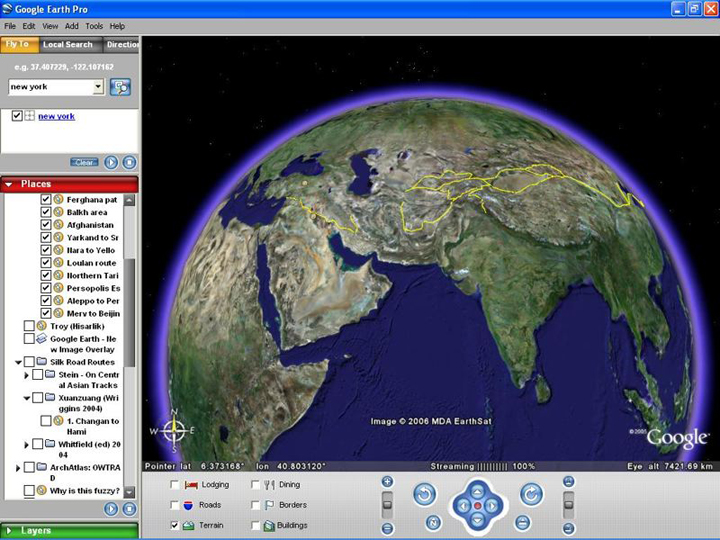Pan the globe down with the arrow
Screen dimensions: 720x540
478,519
